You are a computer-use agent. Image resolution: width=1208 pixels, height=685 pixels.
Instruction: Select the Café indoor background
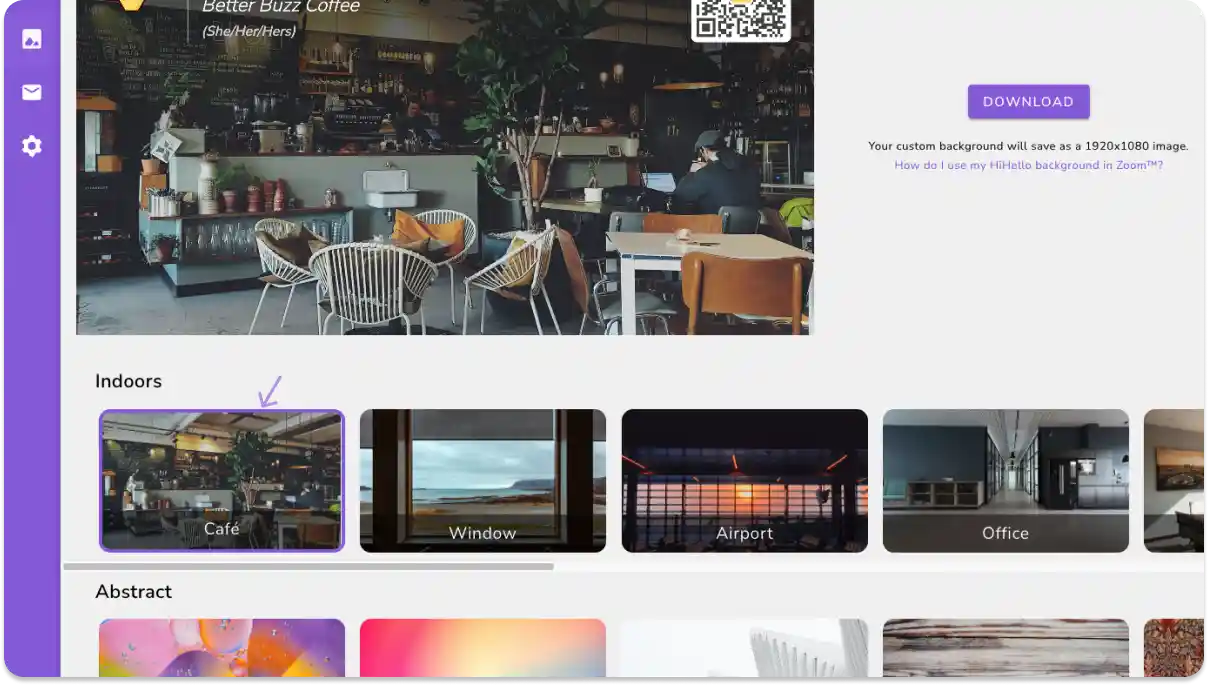coord(222,480)
